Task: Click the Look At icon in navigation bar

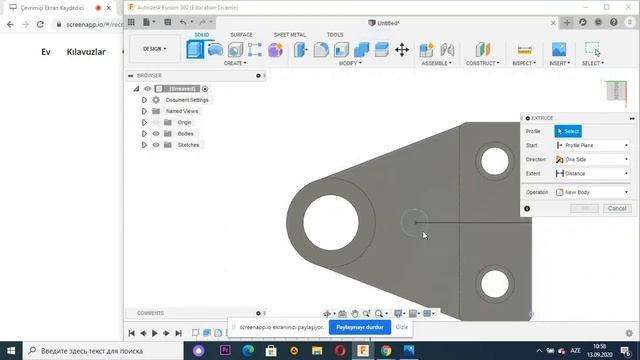Action: pos(342,313)
